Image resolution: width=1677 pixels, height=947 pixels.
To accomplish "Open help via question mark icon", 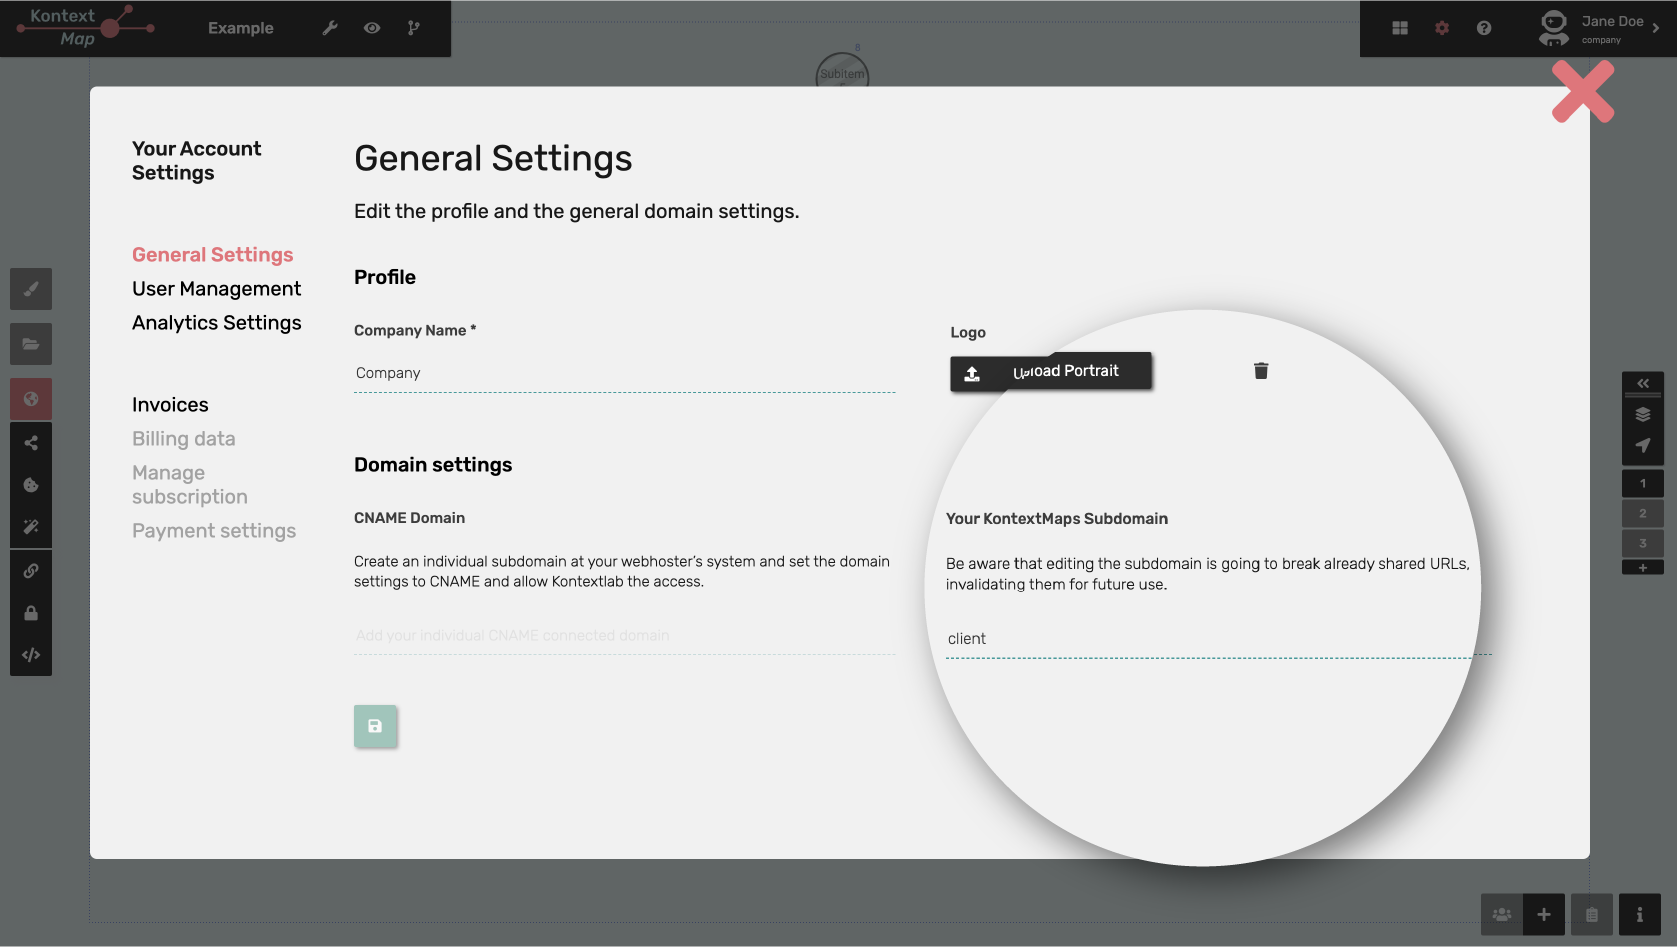I will coord(1484,28).
